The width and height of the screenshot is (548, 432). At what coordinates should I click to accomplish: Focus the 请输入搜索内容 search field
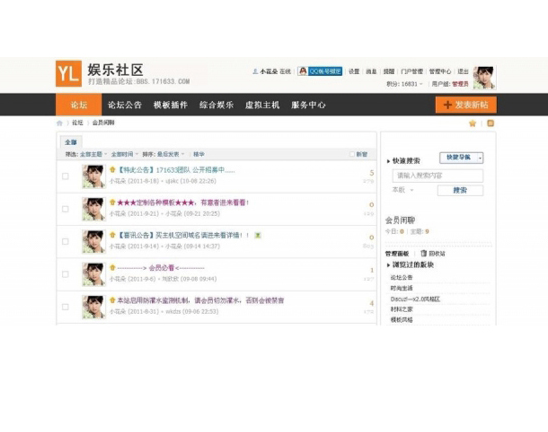point(438,176)
